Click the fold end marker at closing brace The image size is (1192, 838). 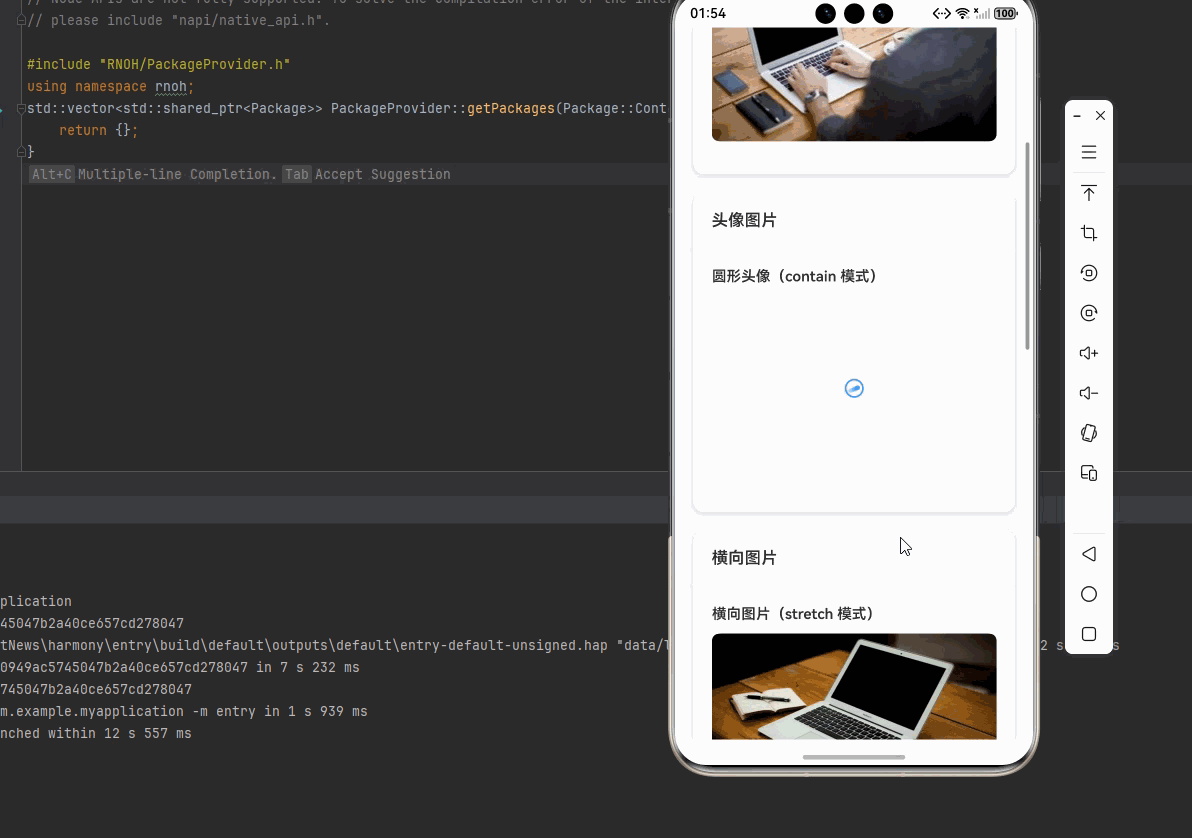point(21,152)
